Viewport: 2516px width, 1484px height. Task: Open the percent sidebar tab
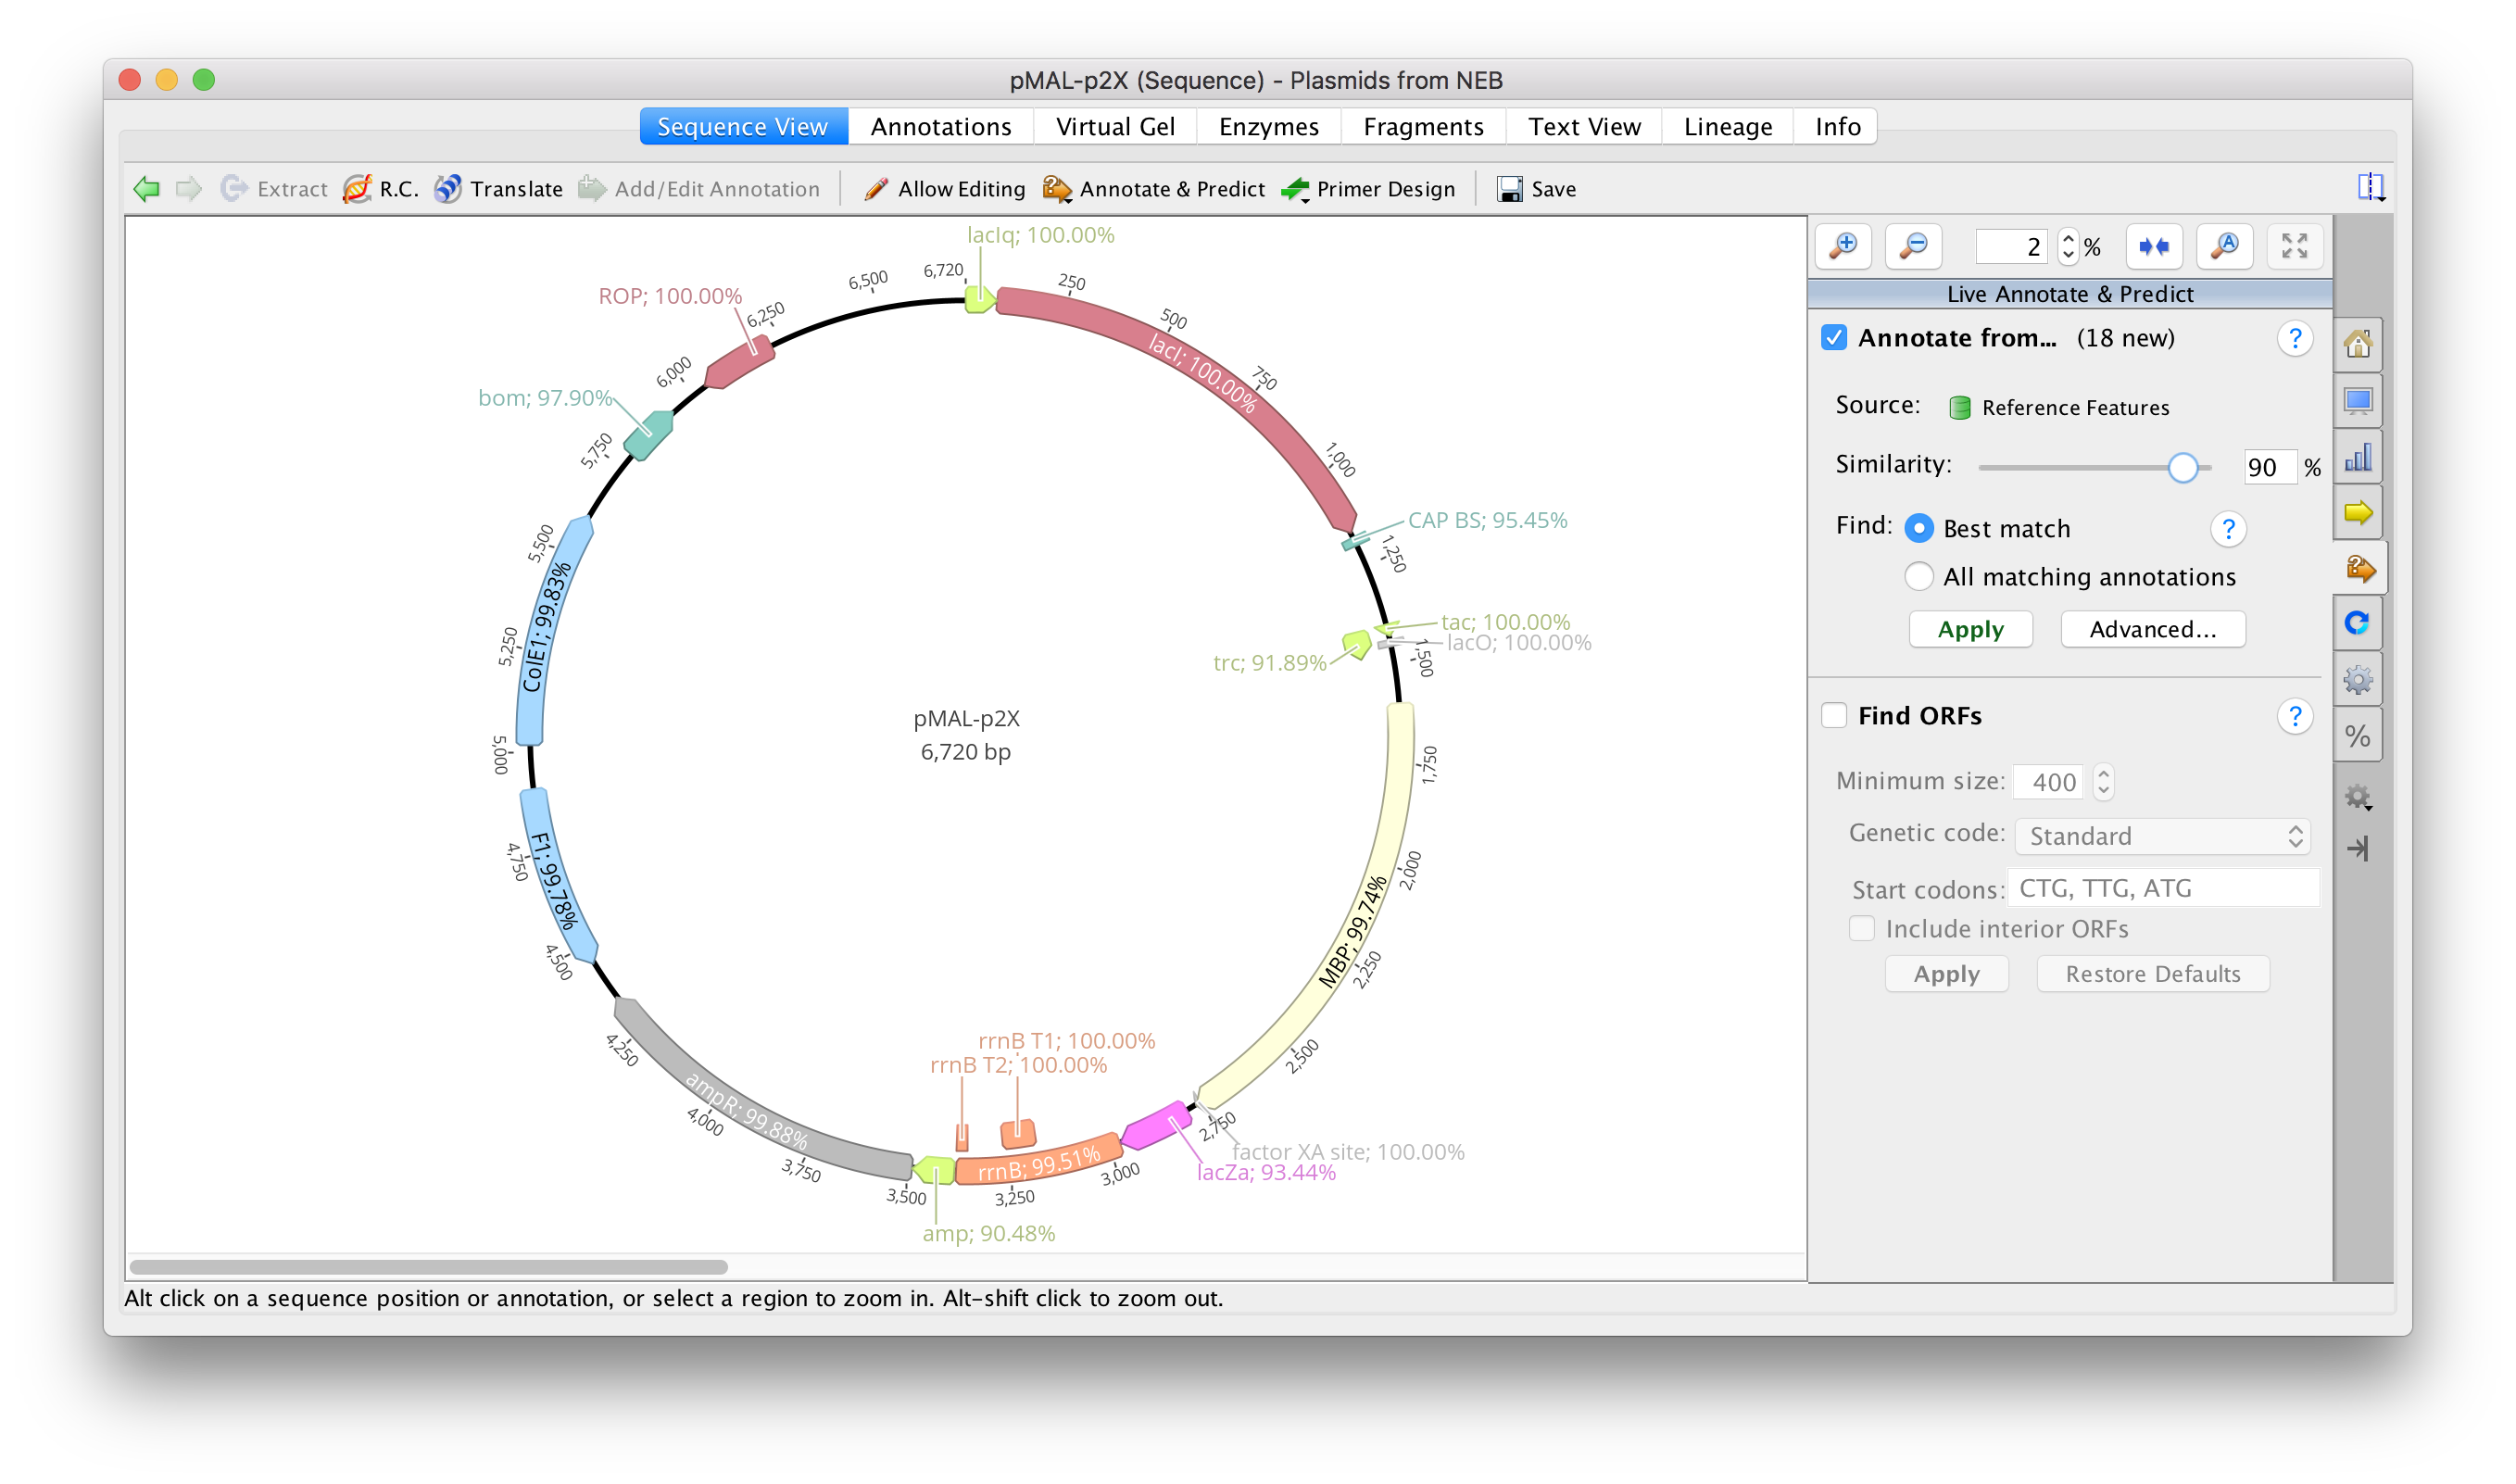click(x=2357, y=736)
